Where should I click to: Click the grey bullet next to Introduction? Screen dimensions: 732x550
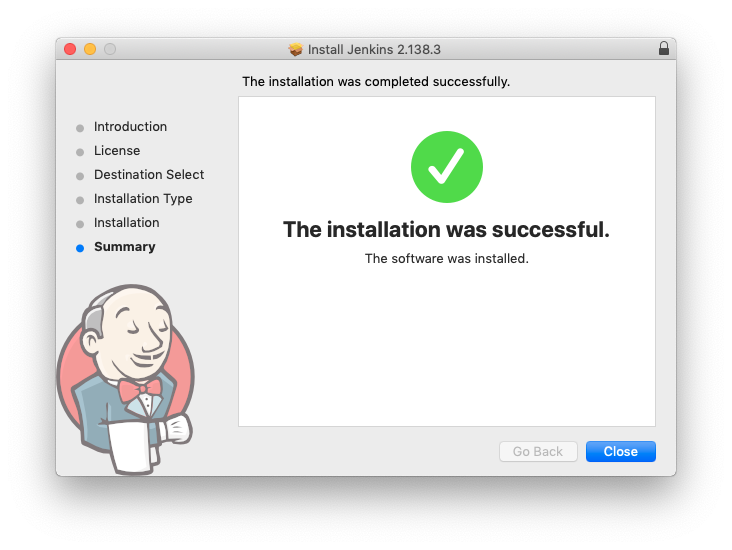(x=80, y=128)
